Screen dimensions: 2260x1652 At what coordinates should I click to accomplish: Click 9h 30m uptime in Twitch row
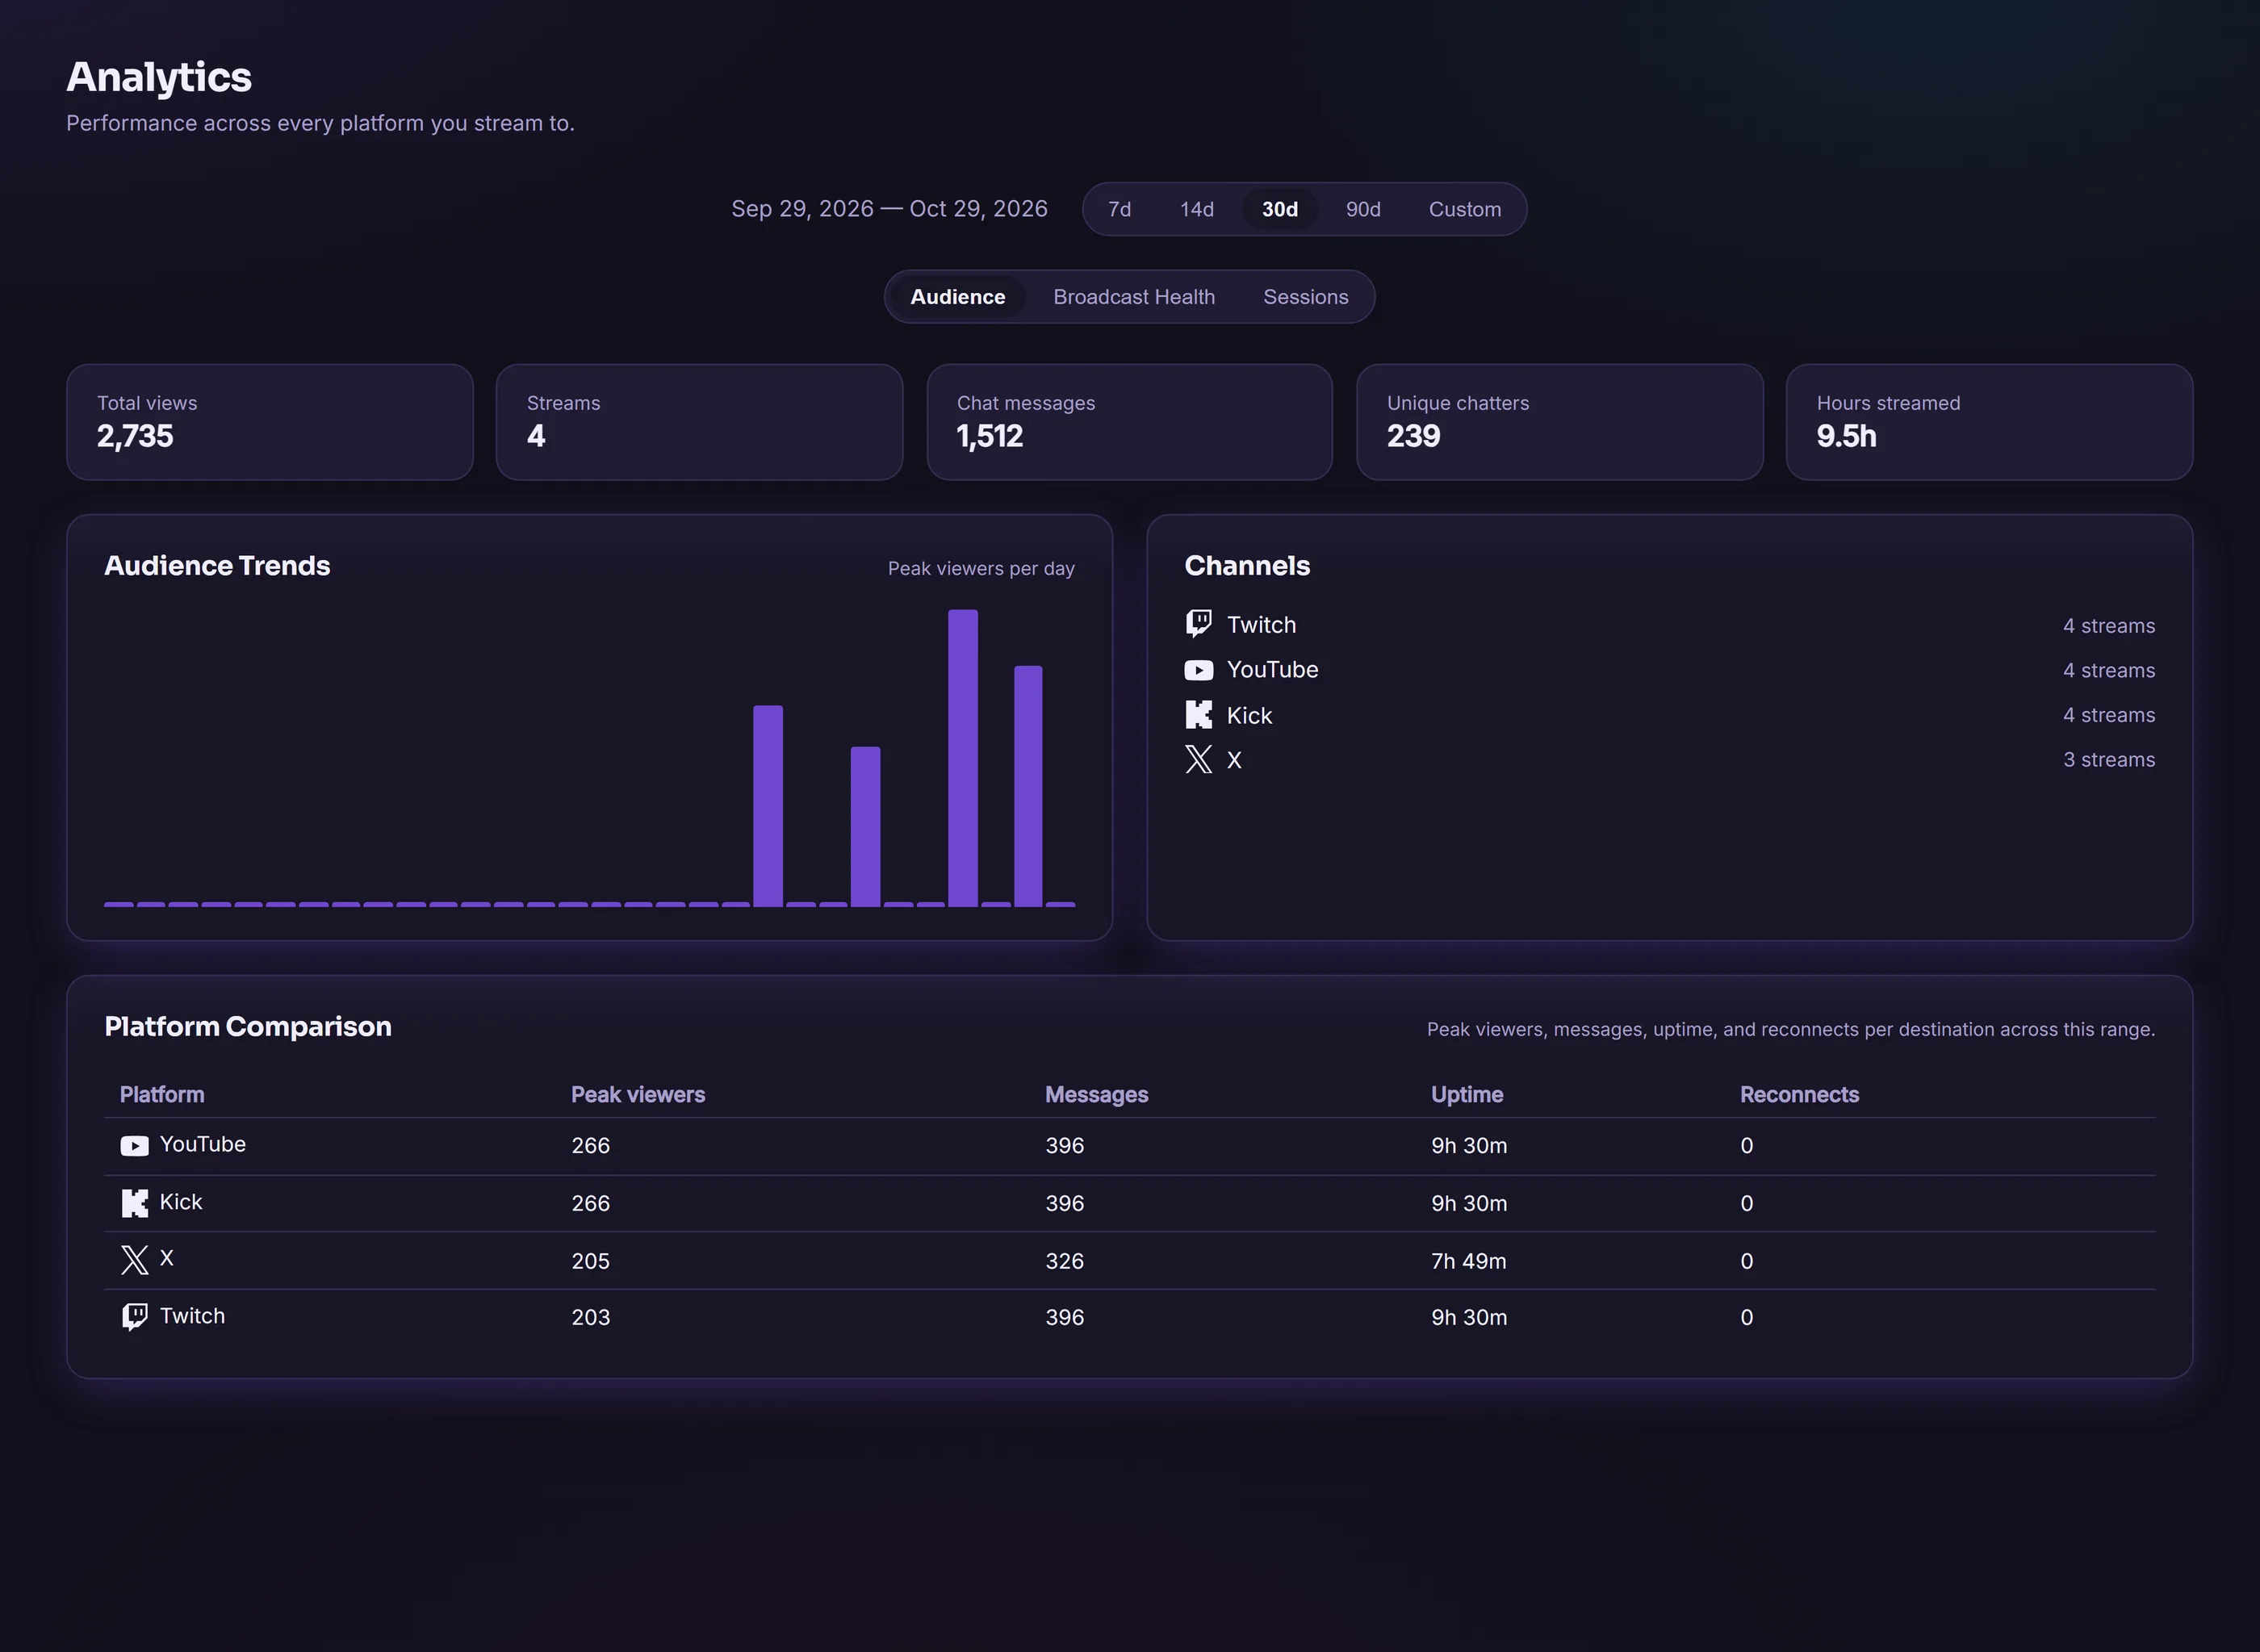pyautogui.click(x=1468, y=1318)
